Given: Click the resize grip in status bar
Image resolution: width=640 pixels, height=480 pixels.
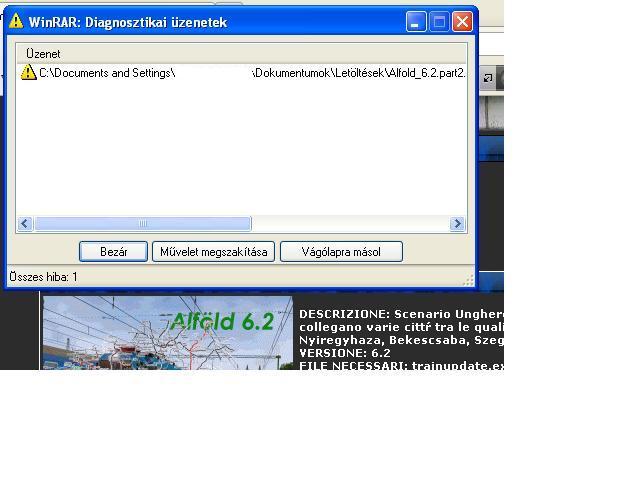Looking at the screenshot, I should point(469,280).
